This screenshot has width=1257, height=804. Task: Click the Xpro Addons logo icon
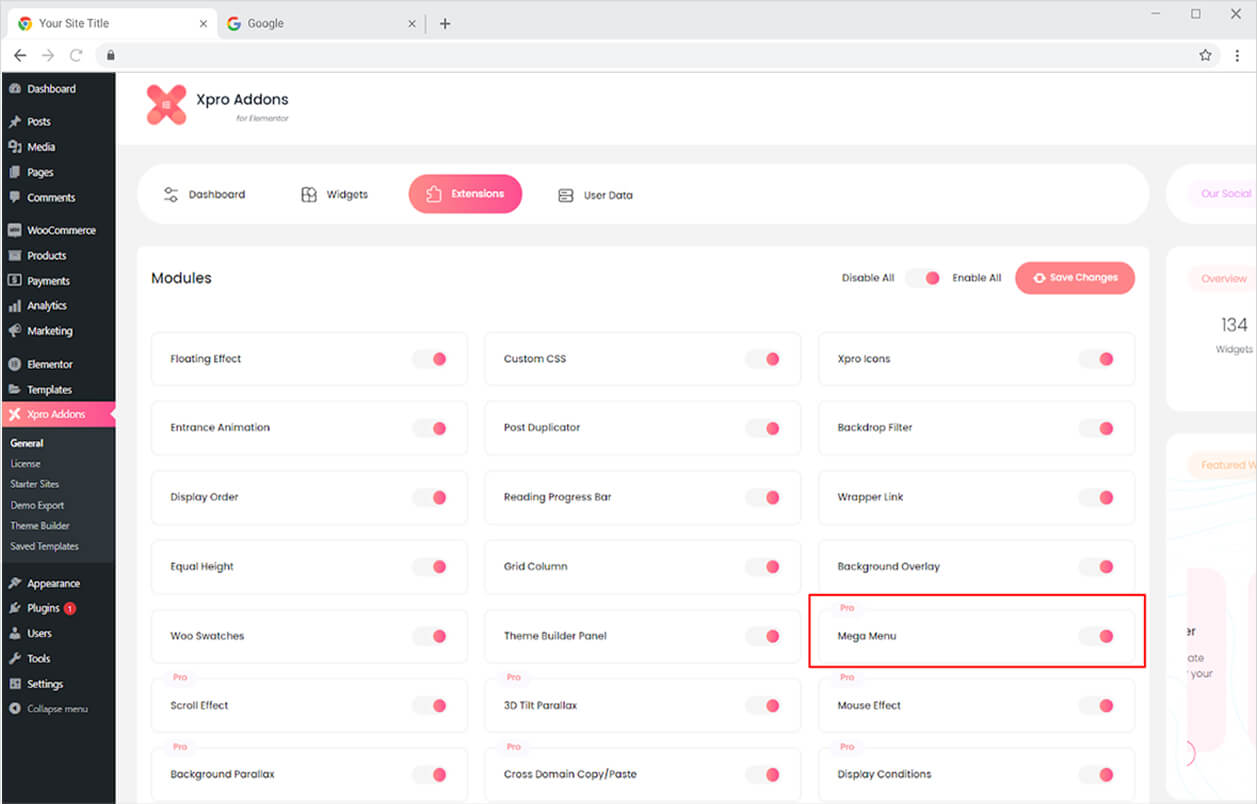pos(166,105)
